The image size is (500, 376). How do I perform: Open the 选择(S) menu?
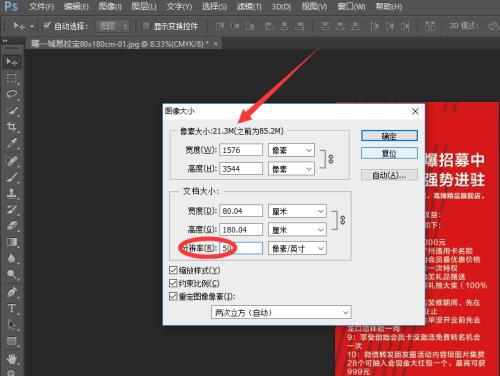(x=214, y=6)
